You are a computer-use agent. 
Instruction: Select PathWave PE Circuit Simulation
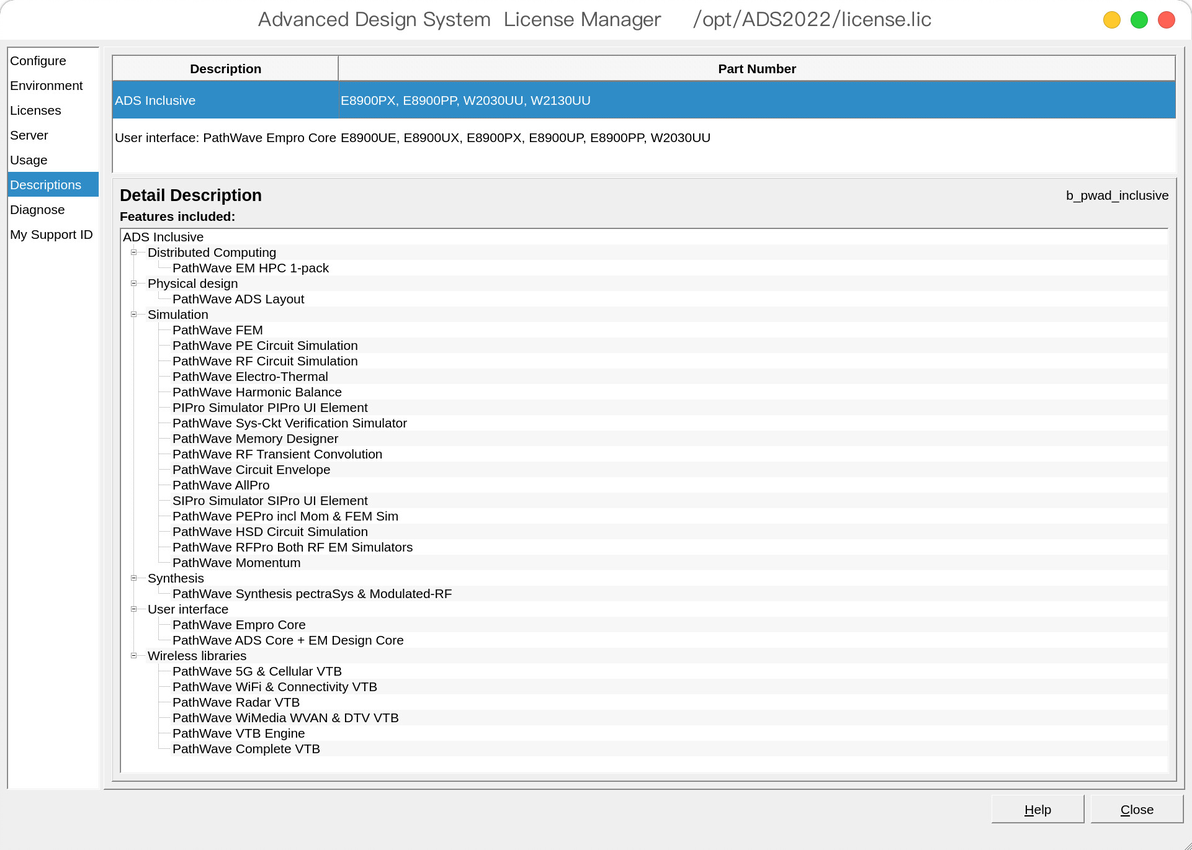(265, 346)
